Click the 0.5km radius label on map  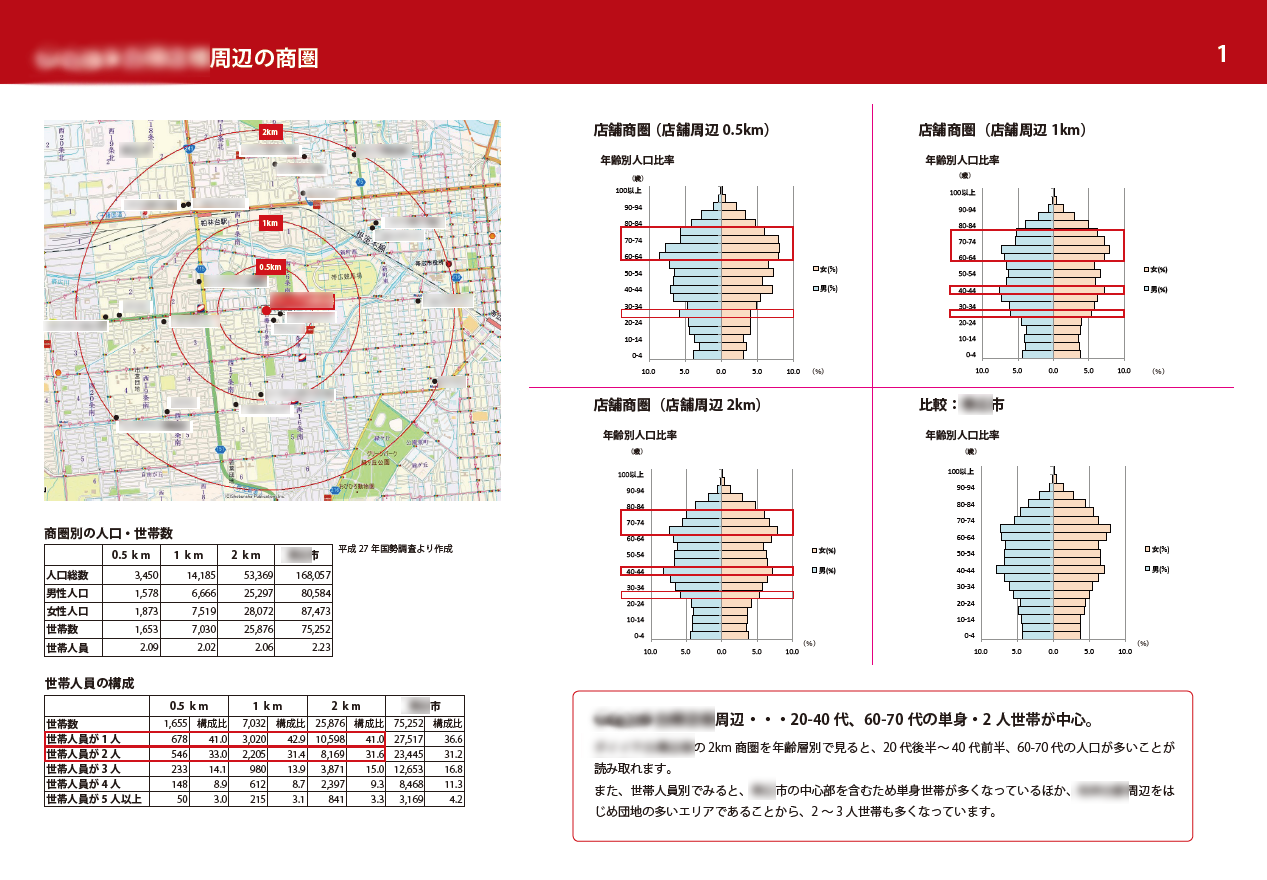271,267
